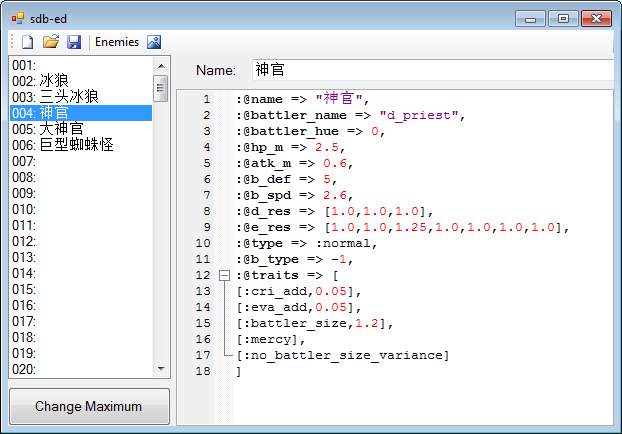Click the 1.25 value in :@e_res
Image resolution: width=622 pixels, height=434 pixels.
(411, 227)
